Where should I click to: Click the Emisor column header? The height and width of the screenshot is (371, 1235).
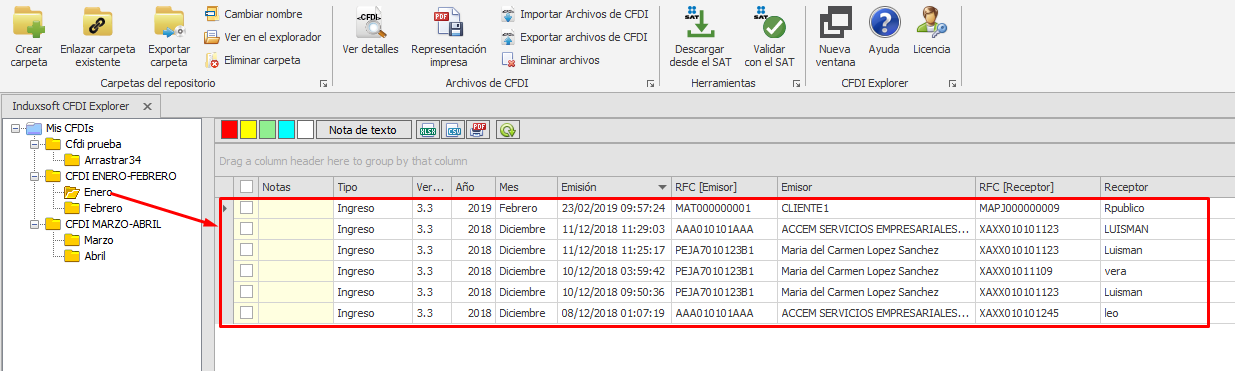(x=876, y=187)
